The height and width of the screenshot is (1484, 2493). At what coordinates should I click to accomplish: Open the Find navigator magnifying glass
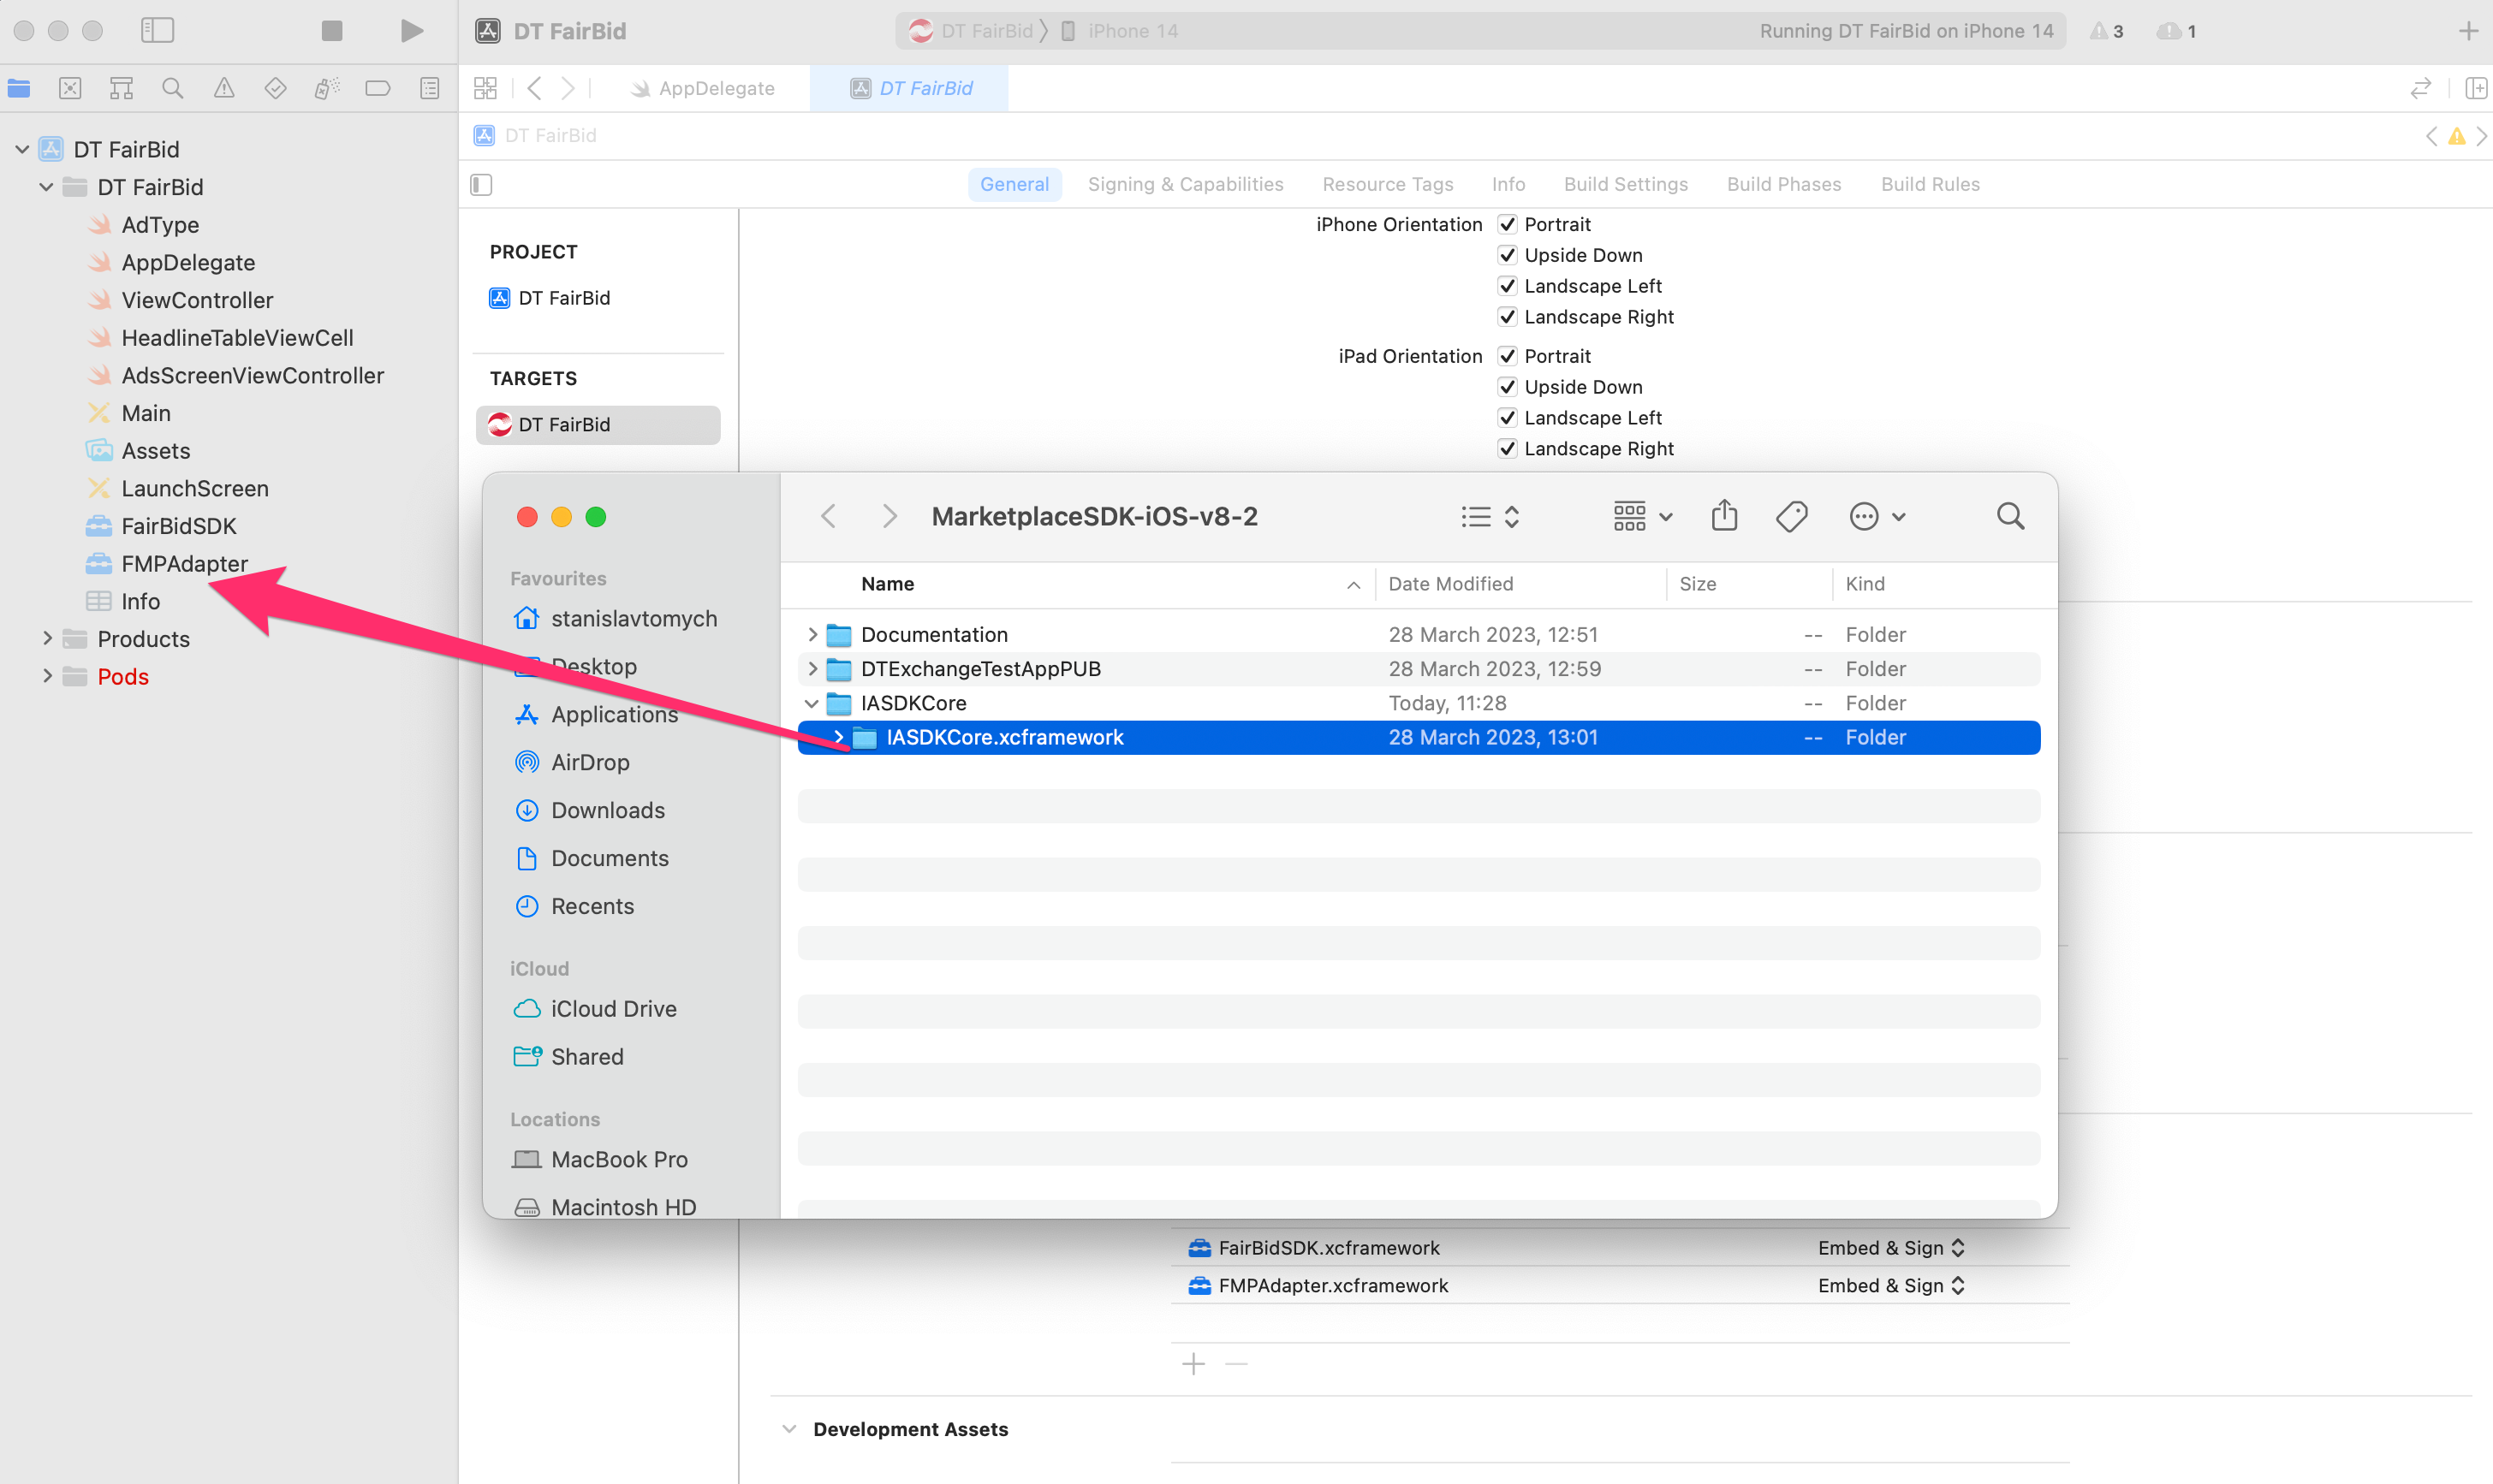coord(172,88)
